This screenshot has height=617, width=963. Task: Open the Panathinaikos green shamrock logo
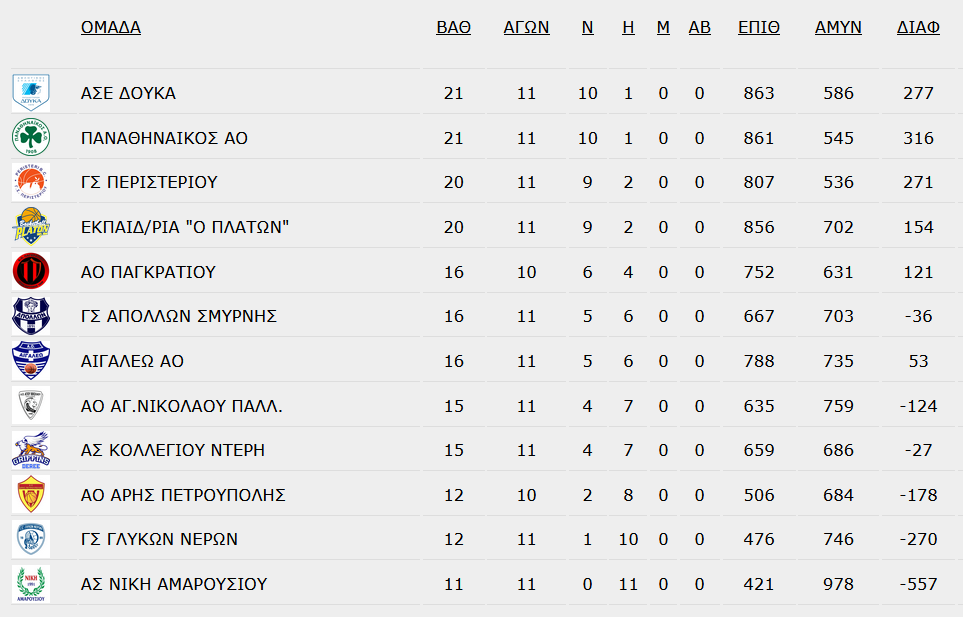point(31,138)
